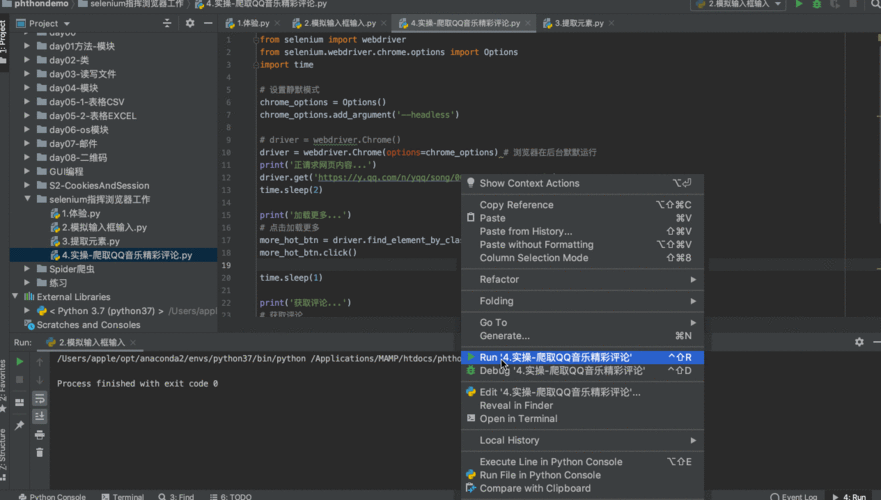Expand the Spider爬虫 folder
This screenshot has width=881, height=500.
(x=26, y=269)
